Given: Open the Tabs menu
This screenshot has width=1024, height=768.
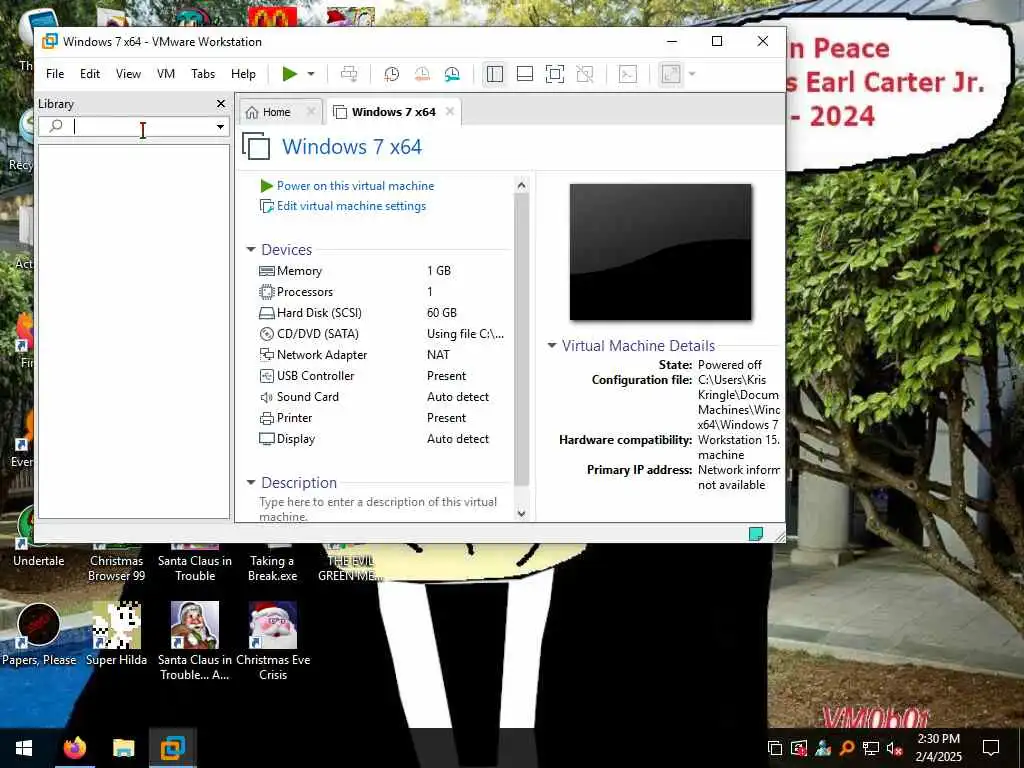Looking at the screenshot, I should click(x=203, y=74).
